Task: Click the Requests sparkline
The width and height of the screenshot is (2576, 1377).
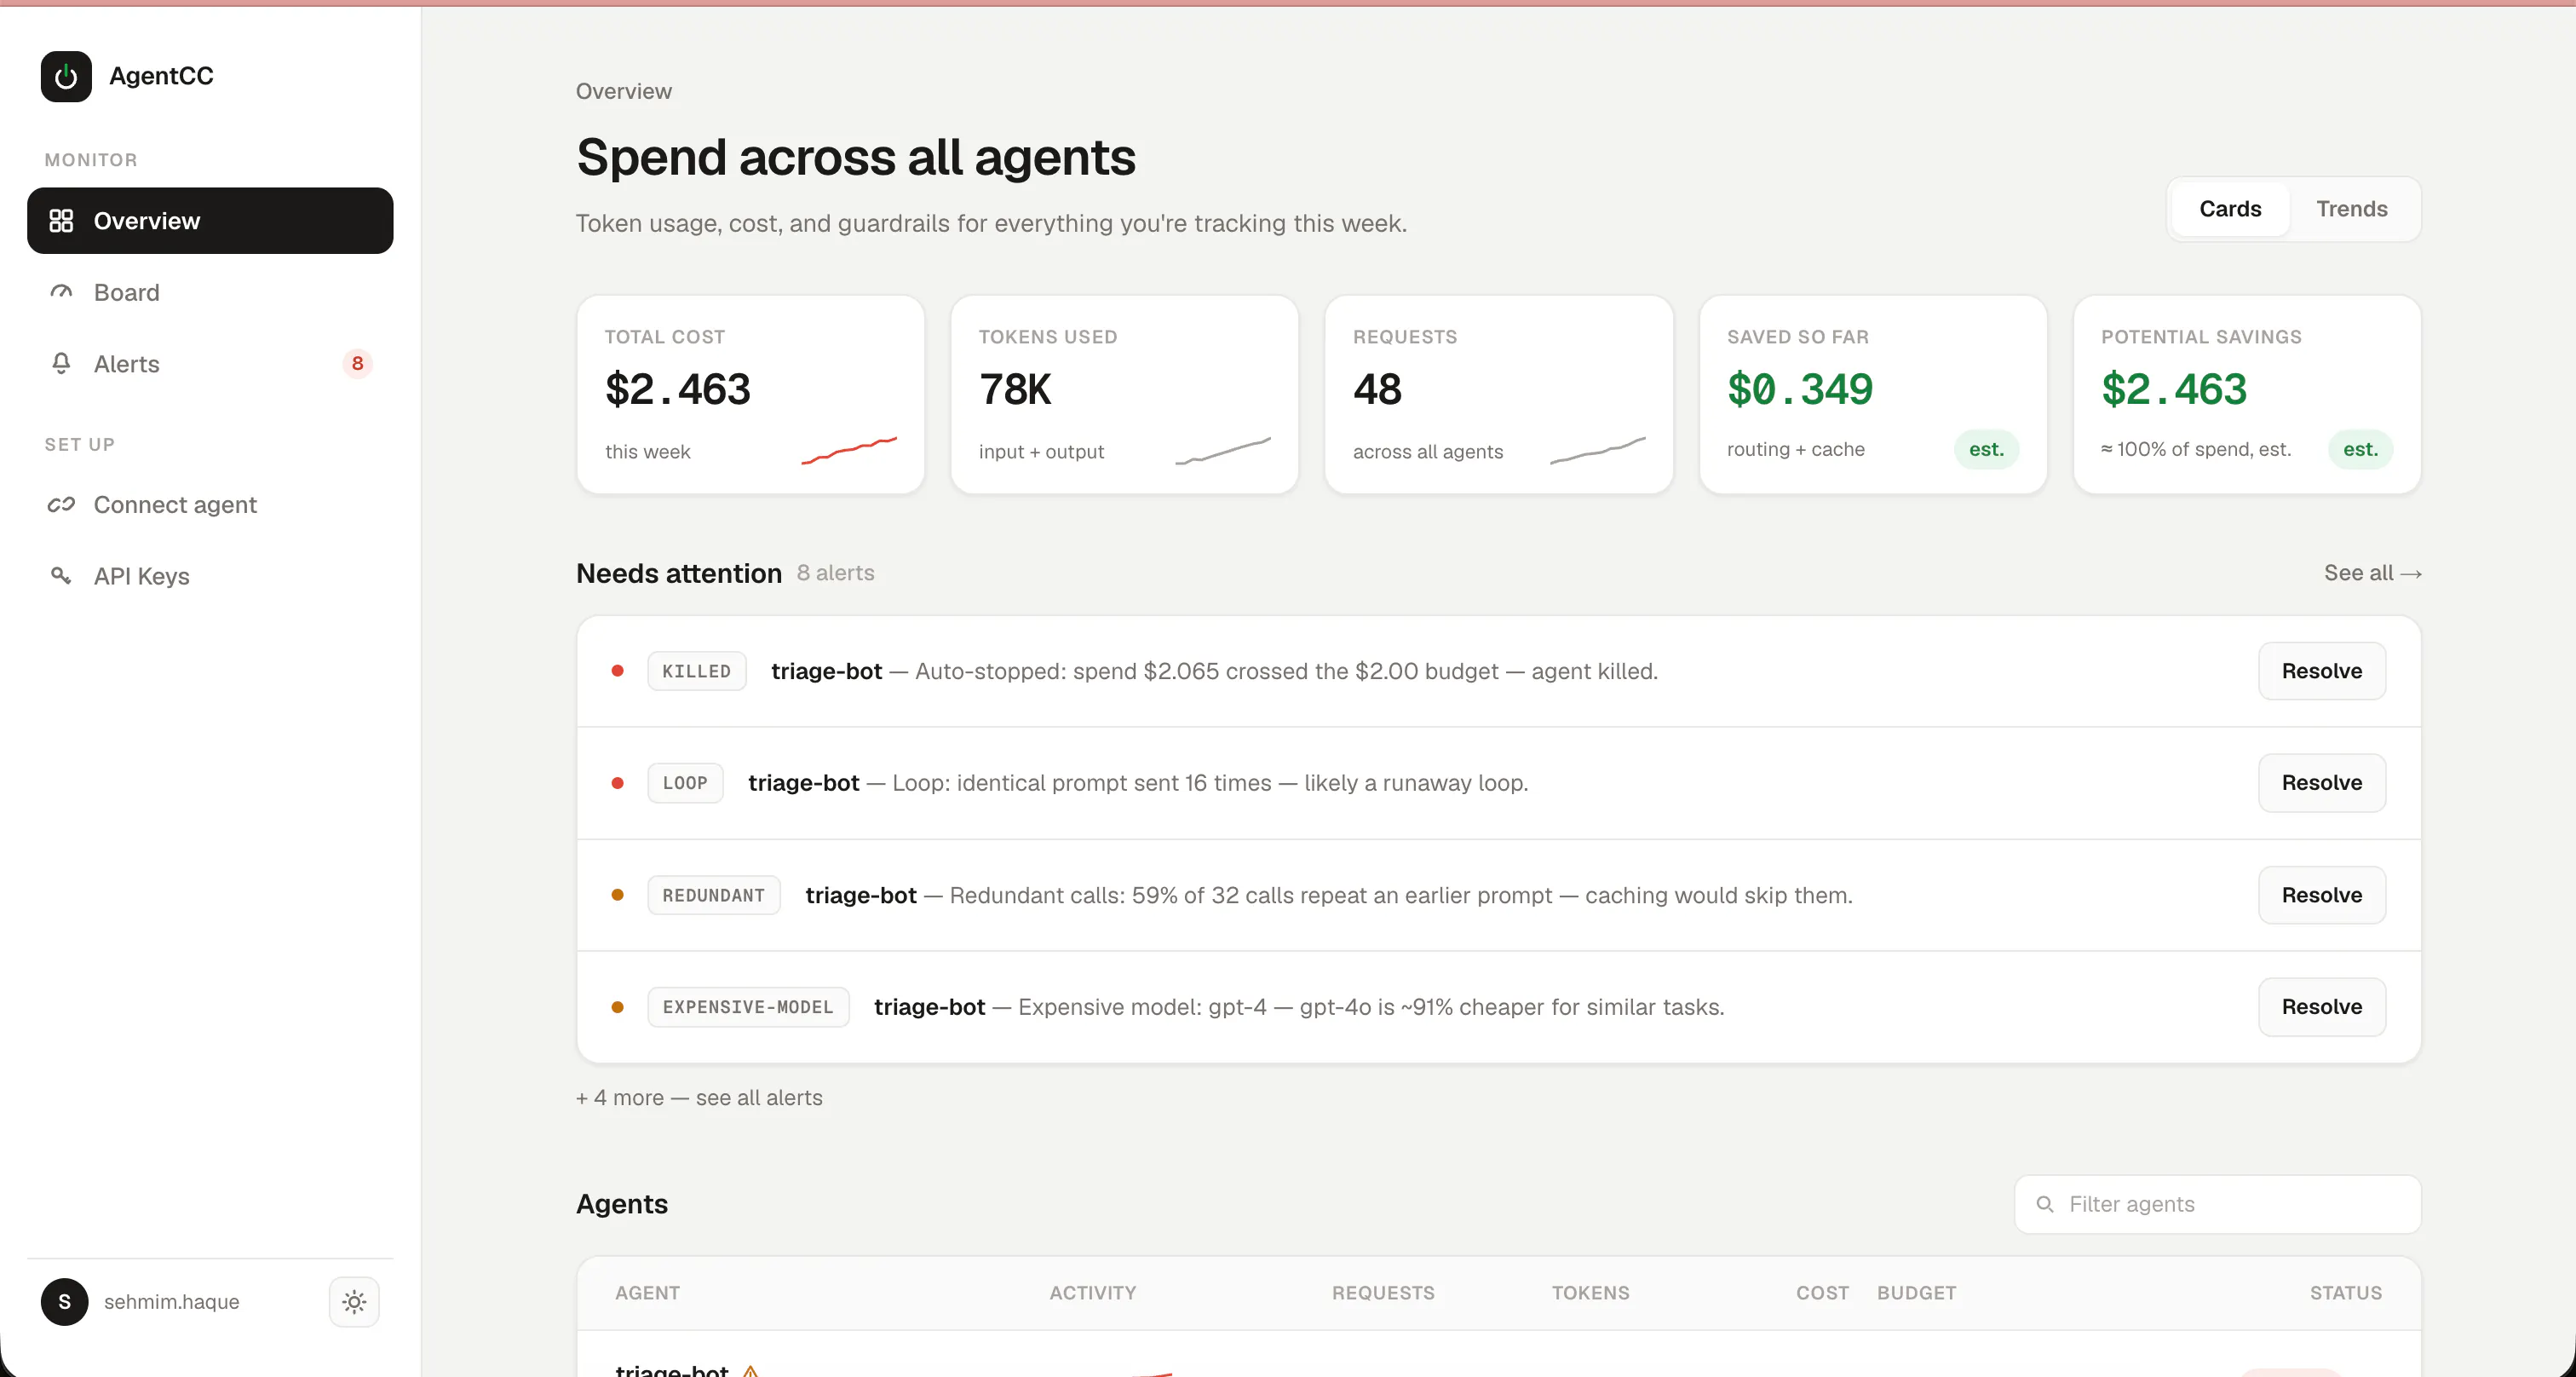Action: [x=1597, y=450]
